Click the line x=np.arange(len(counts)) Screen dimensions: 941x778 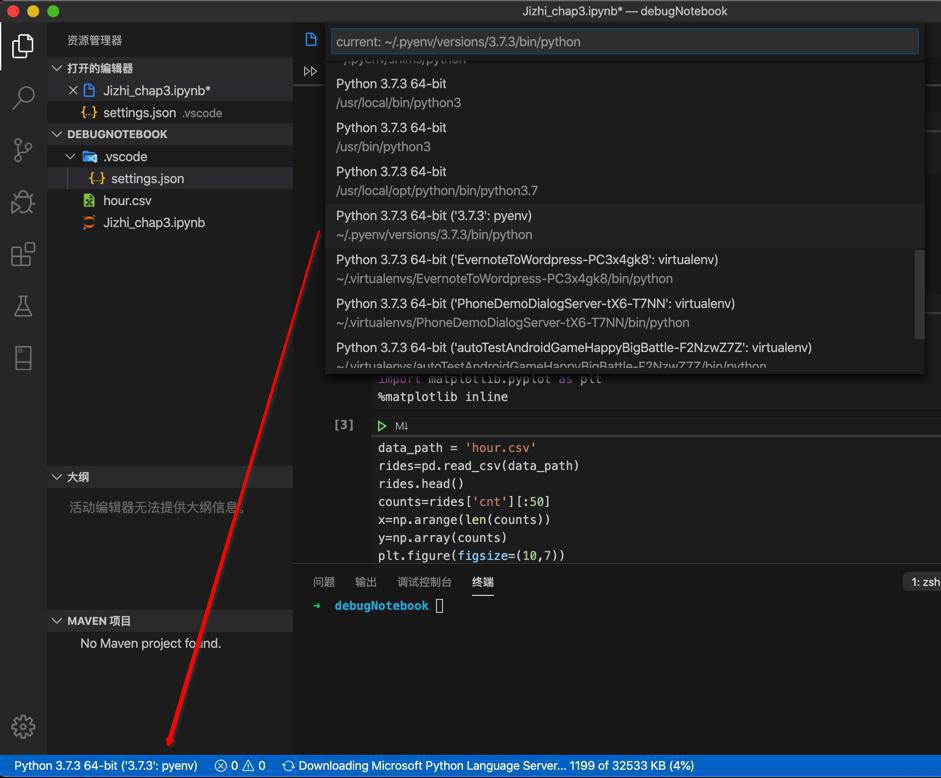pyautogui.click(x=464, y=520)
